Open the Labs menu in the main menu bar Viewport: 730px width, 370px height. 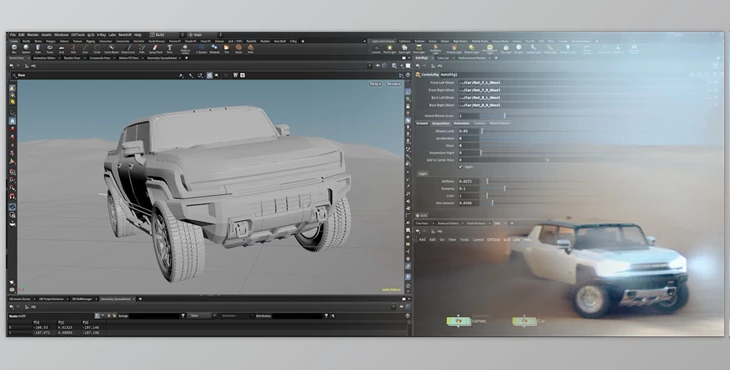112,35
